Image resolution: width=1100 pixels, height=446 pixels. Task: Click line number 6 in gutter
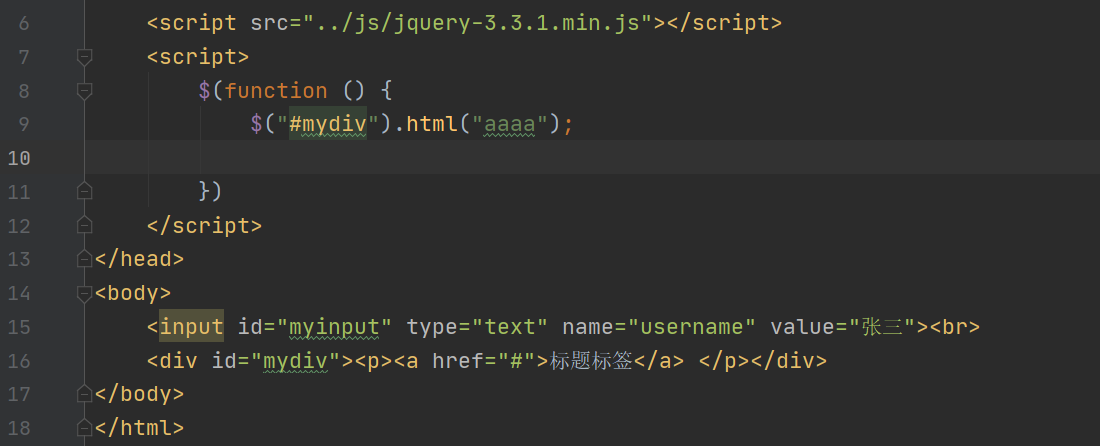(23, 23)
